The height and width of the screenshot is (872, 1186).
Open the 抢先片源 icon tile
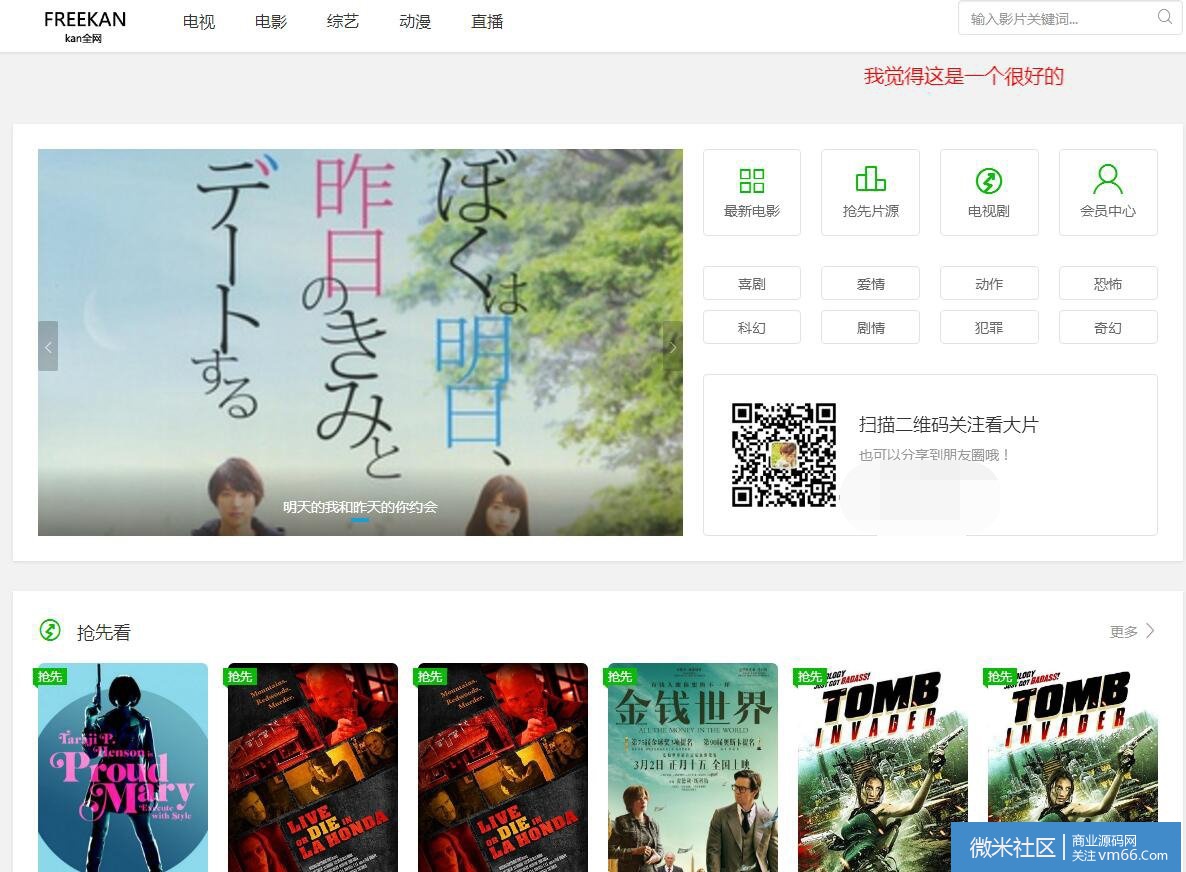pyautogui.click(x=871, y=192)
